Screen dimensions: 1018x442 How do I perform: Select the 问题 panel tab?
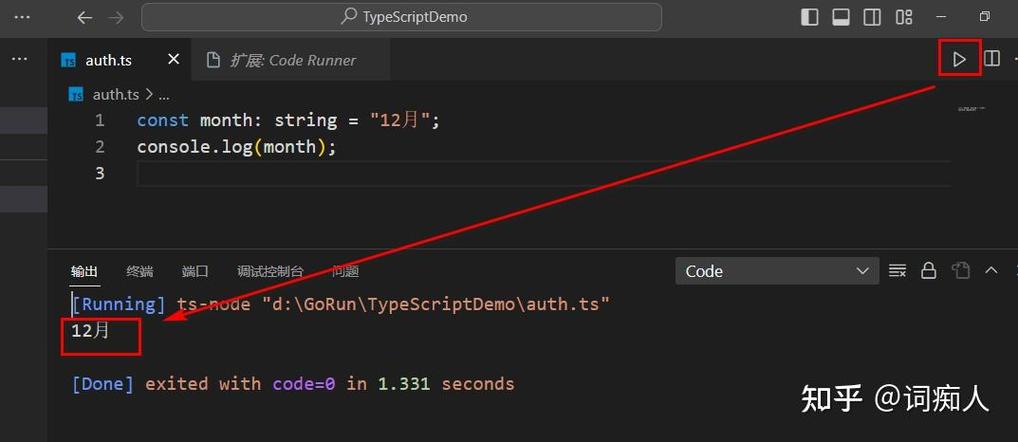point(345,271)
